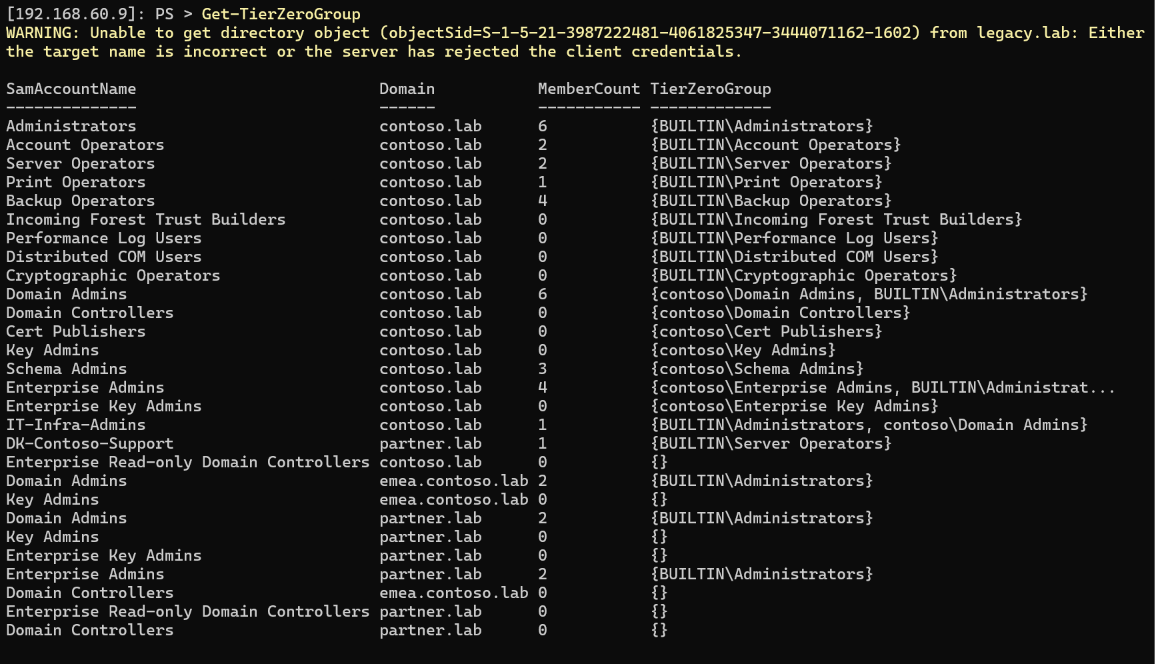Screen dimensions: 1155x664
Task: Click the Get-TierZeroGroup command text
Action: [281, 14]
